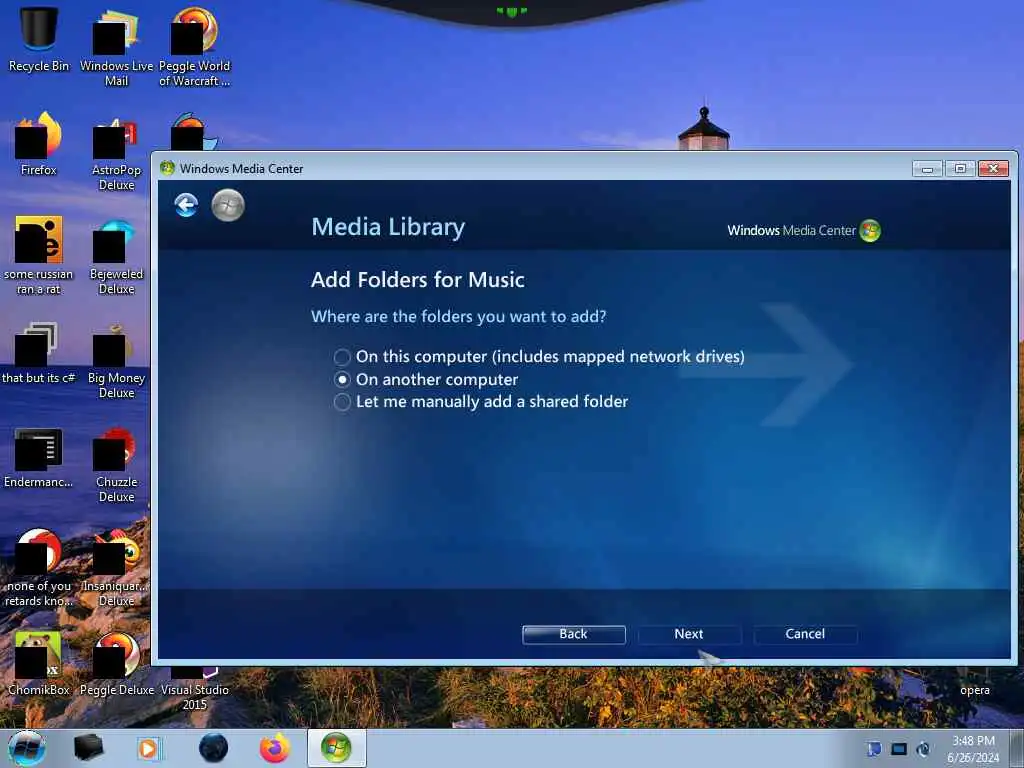Launch Peggle World of Warcraft shortcut
The width and height of the screenshot is (1024, 768).
click(194, 46)
